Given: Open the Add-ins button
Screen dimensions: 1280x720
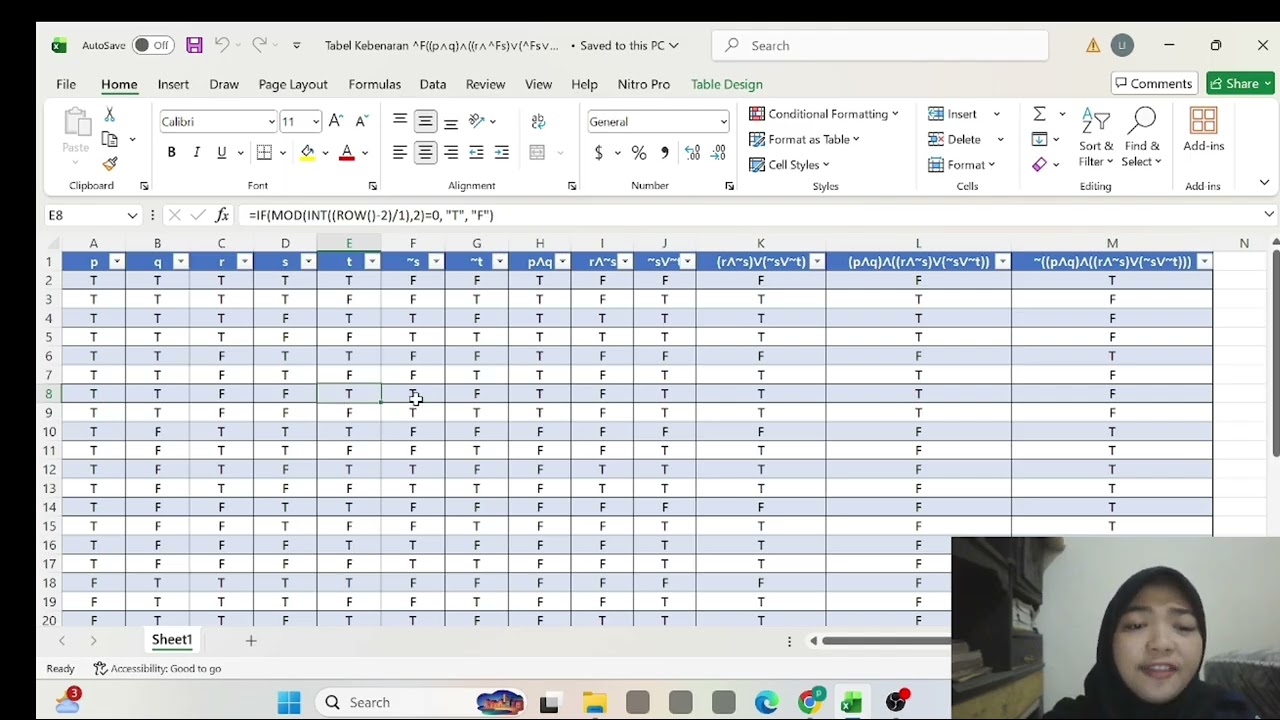Looking at the screenshot, I should [x=1203, y=130].
